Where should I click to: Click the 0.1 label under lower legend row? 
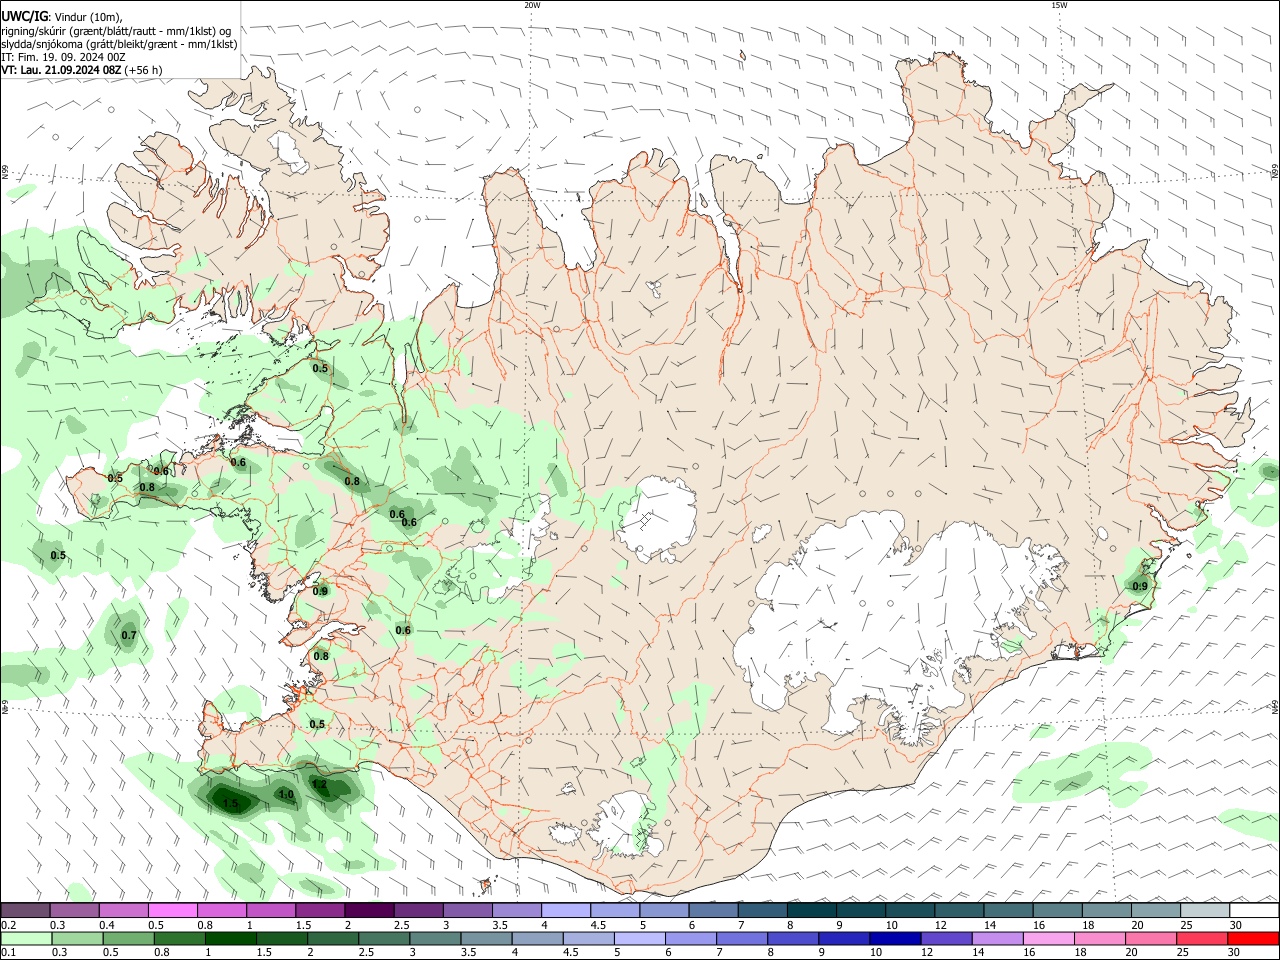coord(8,952)
